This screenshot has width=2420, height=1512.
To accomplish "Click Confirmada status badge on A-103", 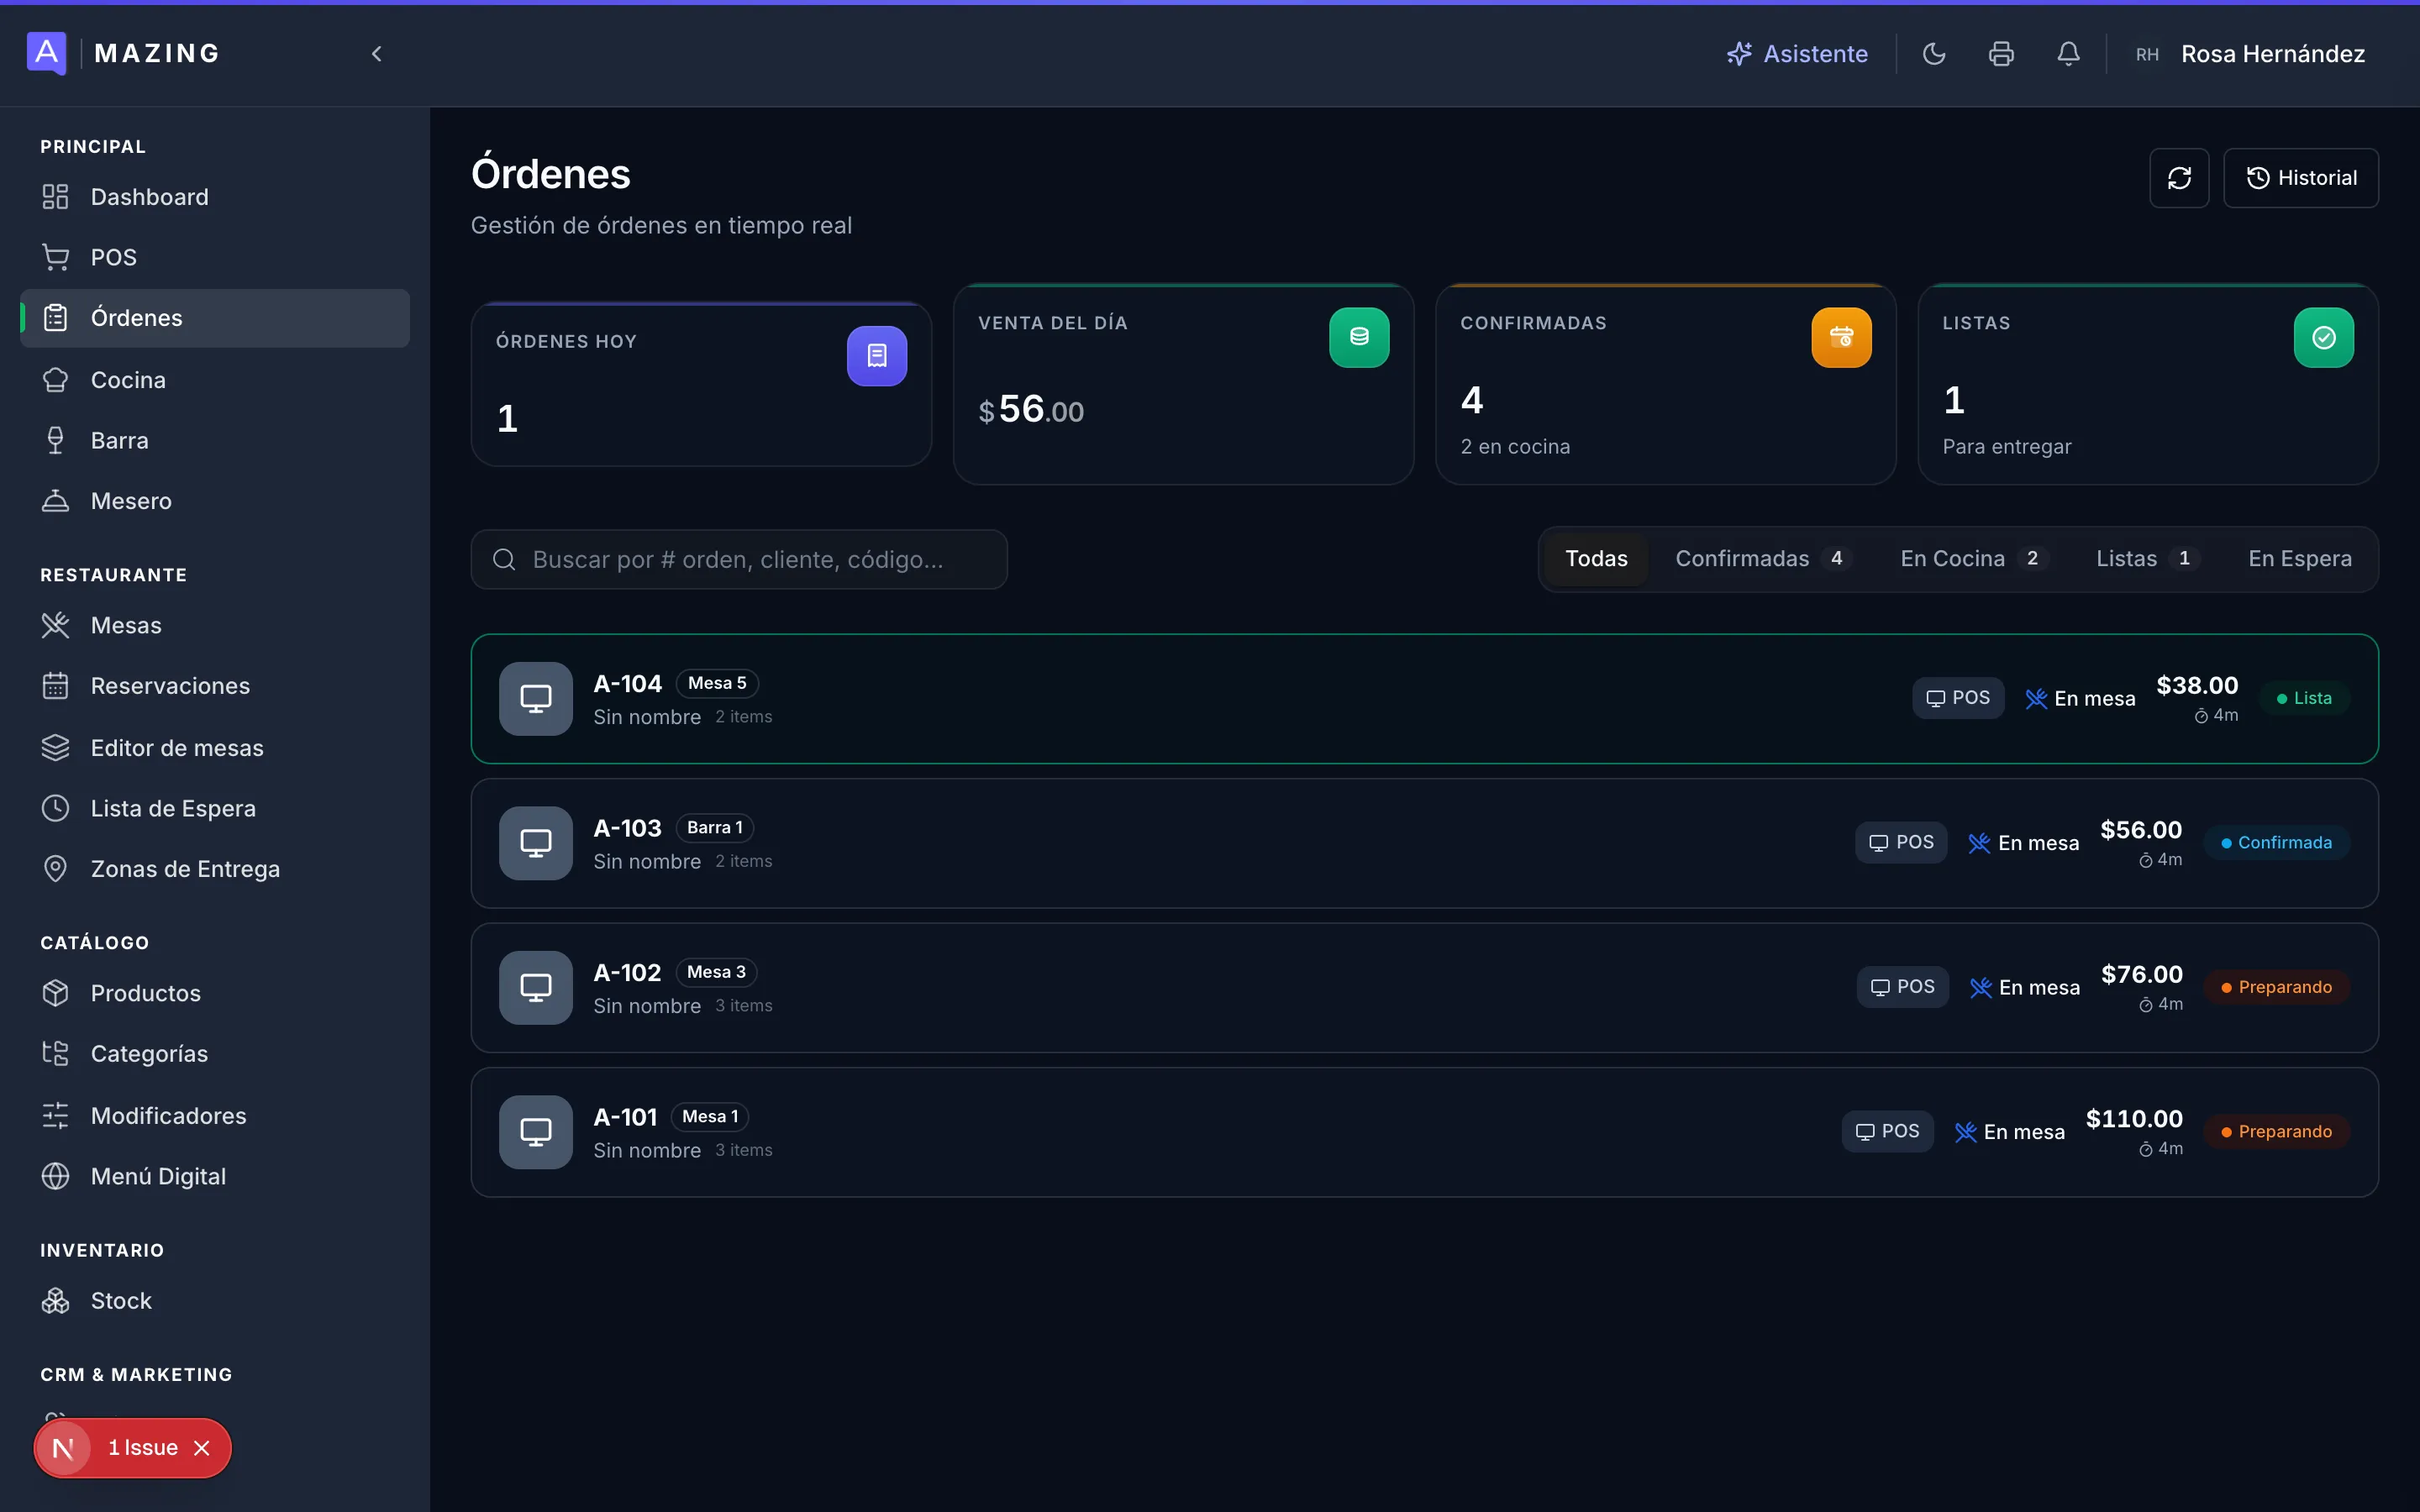I will click(x=2276, y=843).
